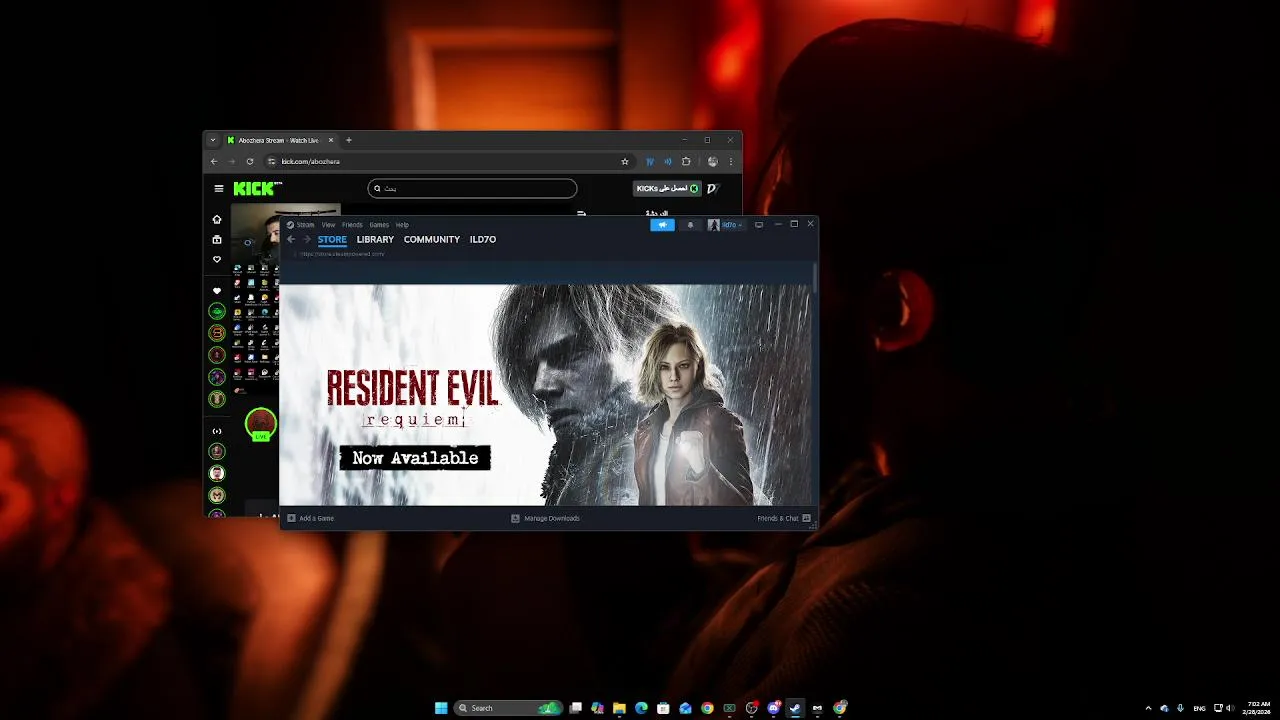Switch to the COMMUNITY tab in Steam
The height and width of the screenshot is (720, 1280).
point(432,240)
